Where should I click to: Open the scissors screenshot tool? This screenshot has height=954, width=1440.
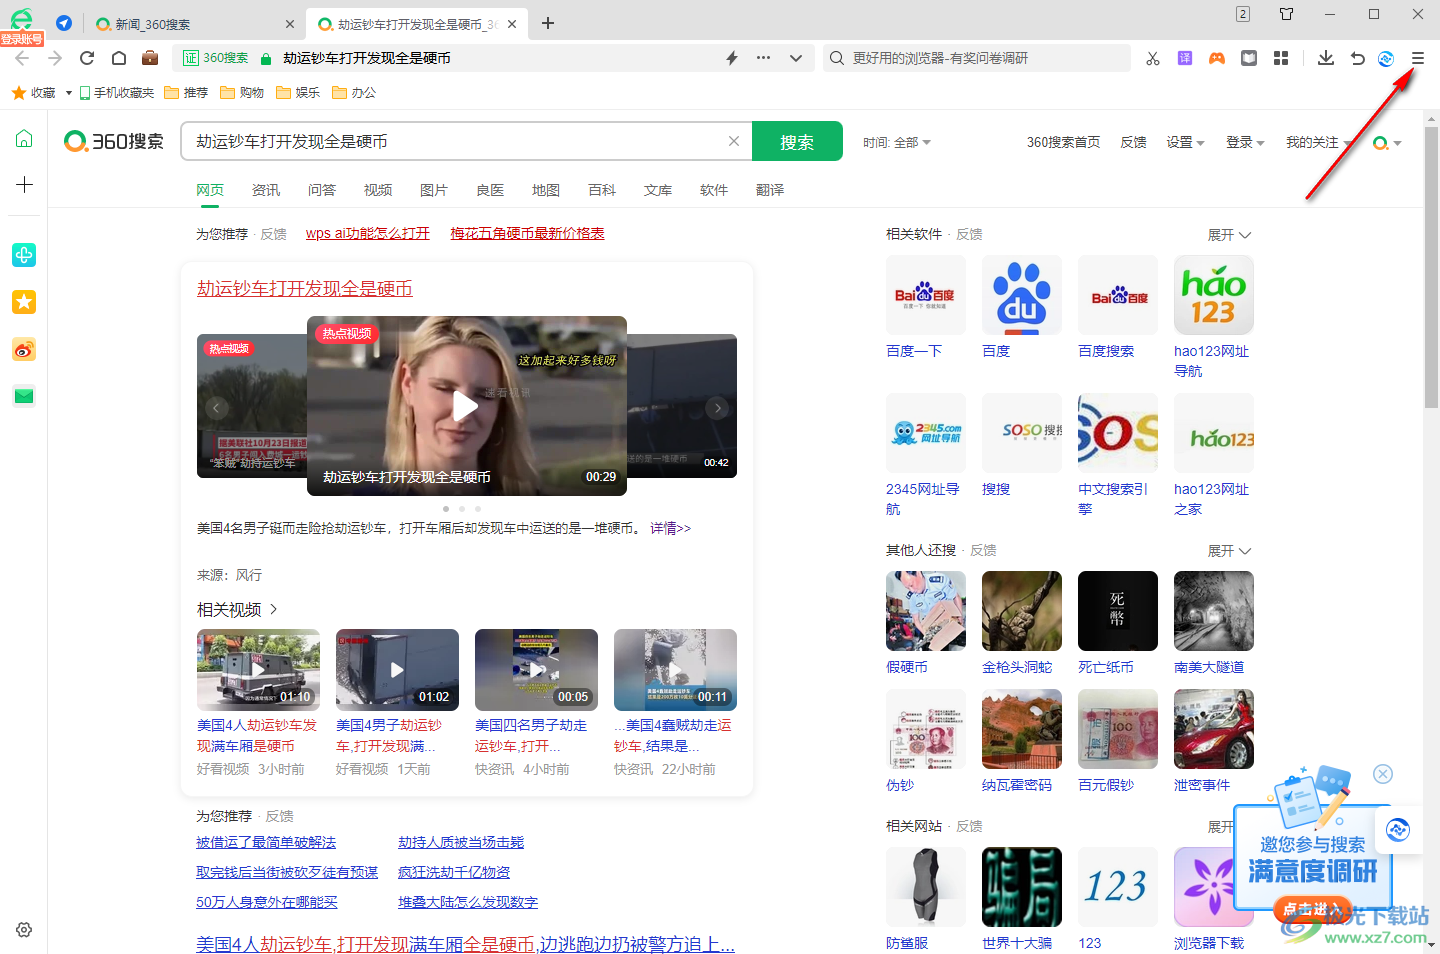tap(1153, 58)
